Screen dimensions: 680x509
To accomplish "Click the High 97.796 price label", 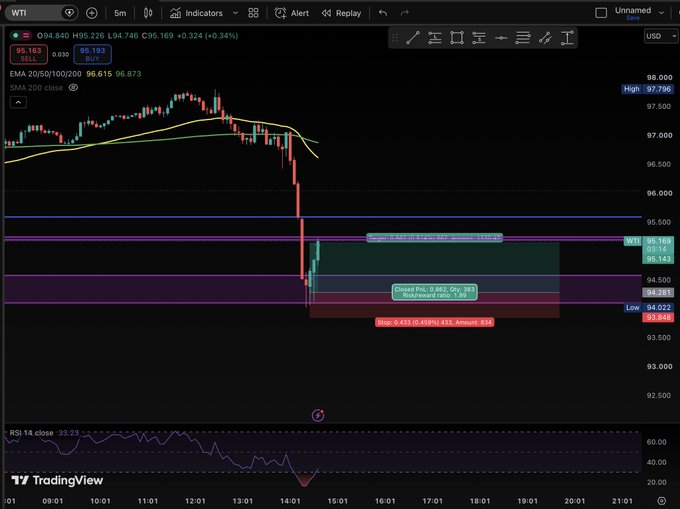I will click(647, 89).
